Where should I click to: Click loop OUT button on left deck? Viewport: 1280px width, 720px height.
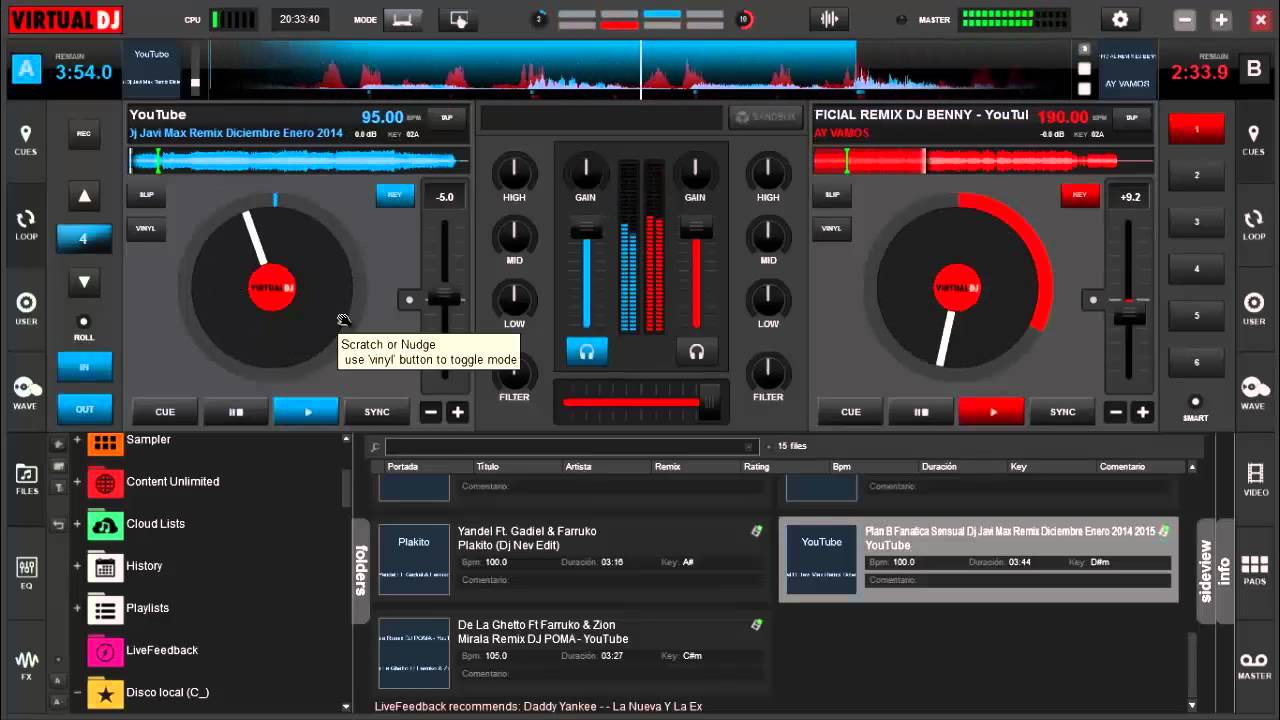[84, 409]
